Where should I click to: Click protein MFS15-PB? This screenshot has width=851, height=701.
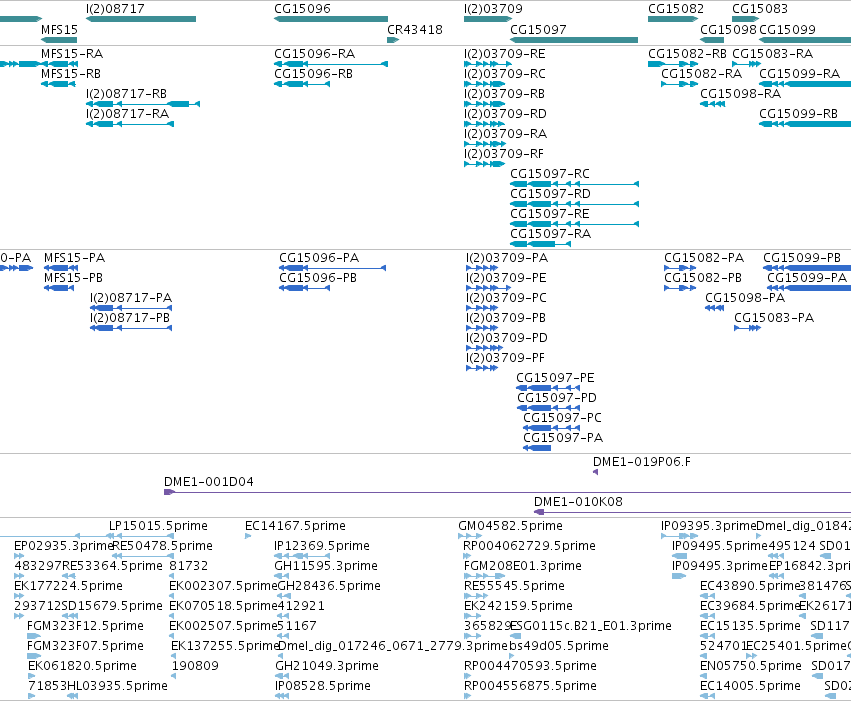(59, 288)
